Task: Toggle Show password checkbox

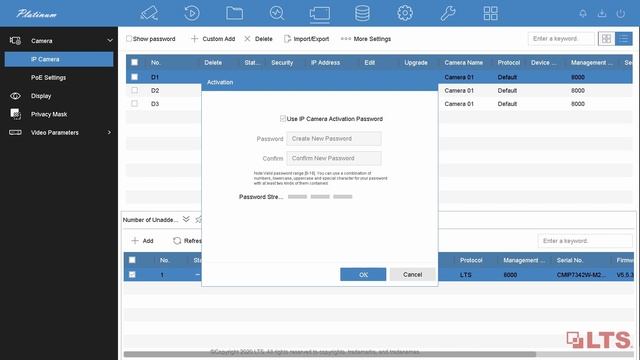Action: [129, 38]
